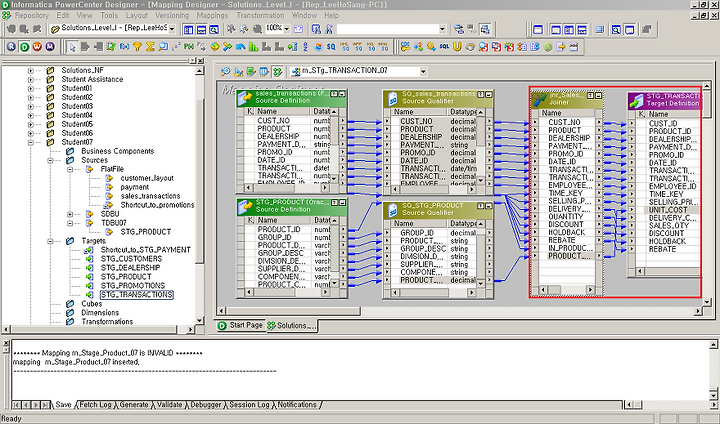Viewport: 720px width, 424px height.
Task: Open the Transformation menu
Action: [x=260, y=15]
